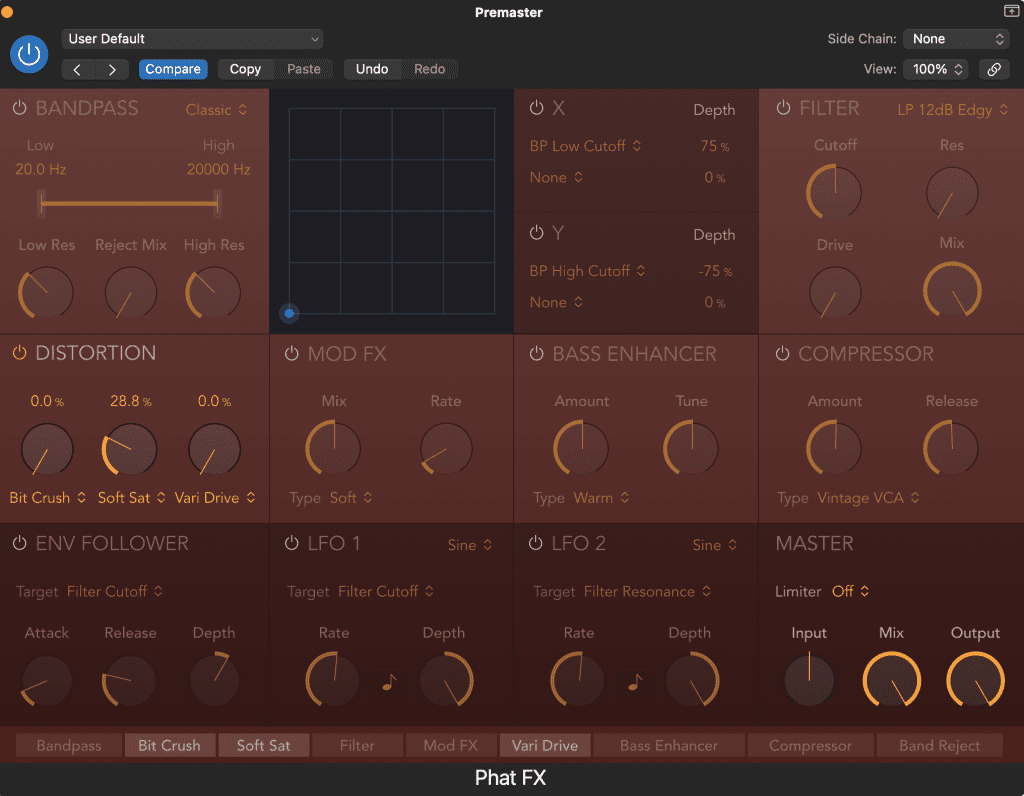Open the Mod FX Type Soft dropdown
Screen dimensions: 1024x796
coord(351,498)
